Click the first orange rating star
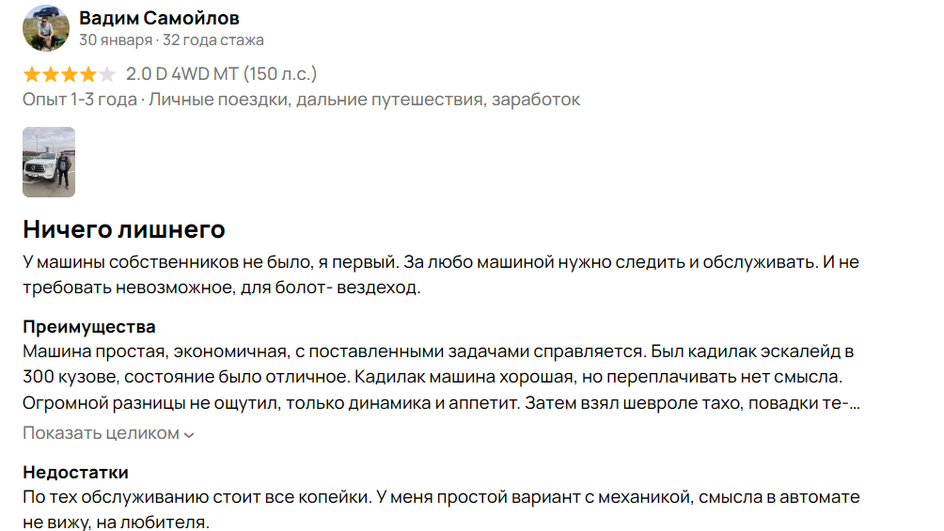This screenshot has height=531, width=944. tap(31, 74)
